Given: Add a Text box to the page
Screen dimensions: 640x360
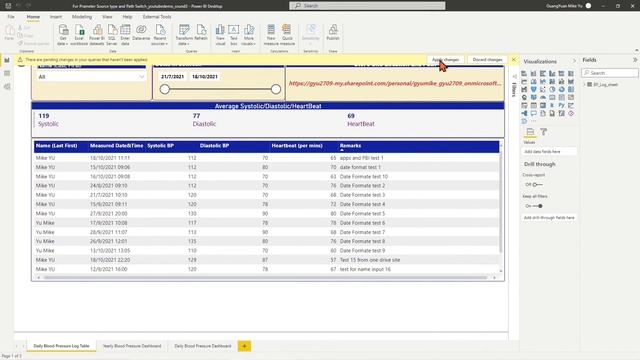Looking at the screenshot, I should [x=233, y=34].
